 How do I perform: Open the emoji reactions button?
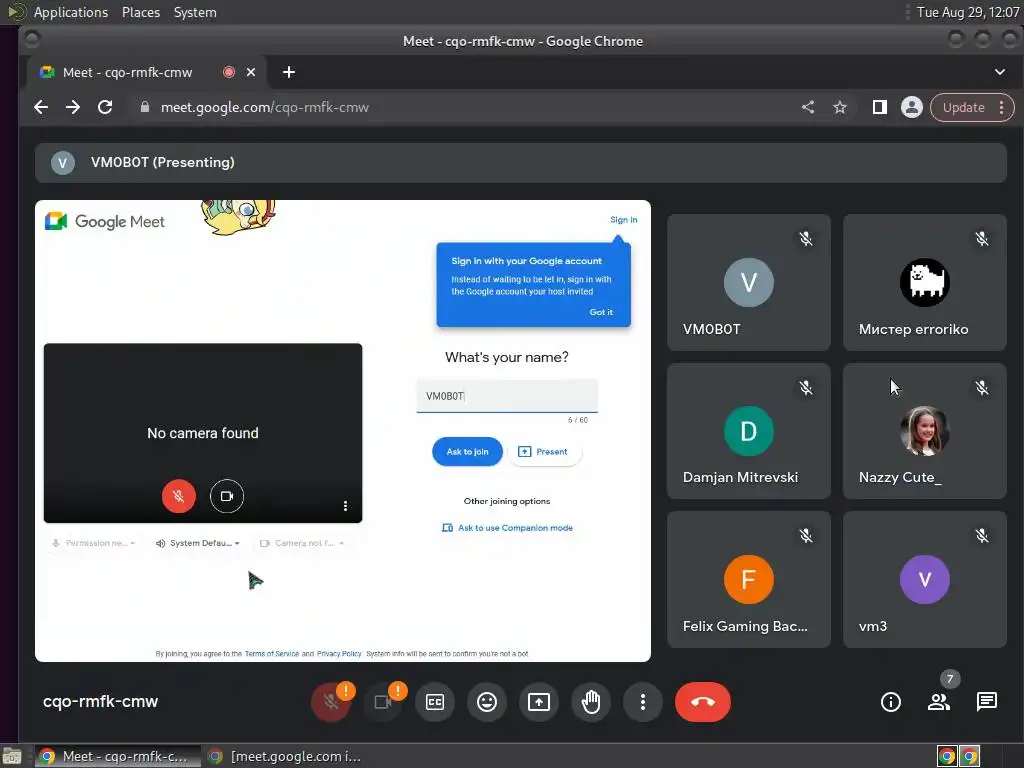click(487, 702)
